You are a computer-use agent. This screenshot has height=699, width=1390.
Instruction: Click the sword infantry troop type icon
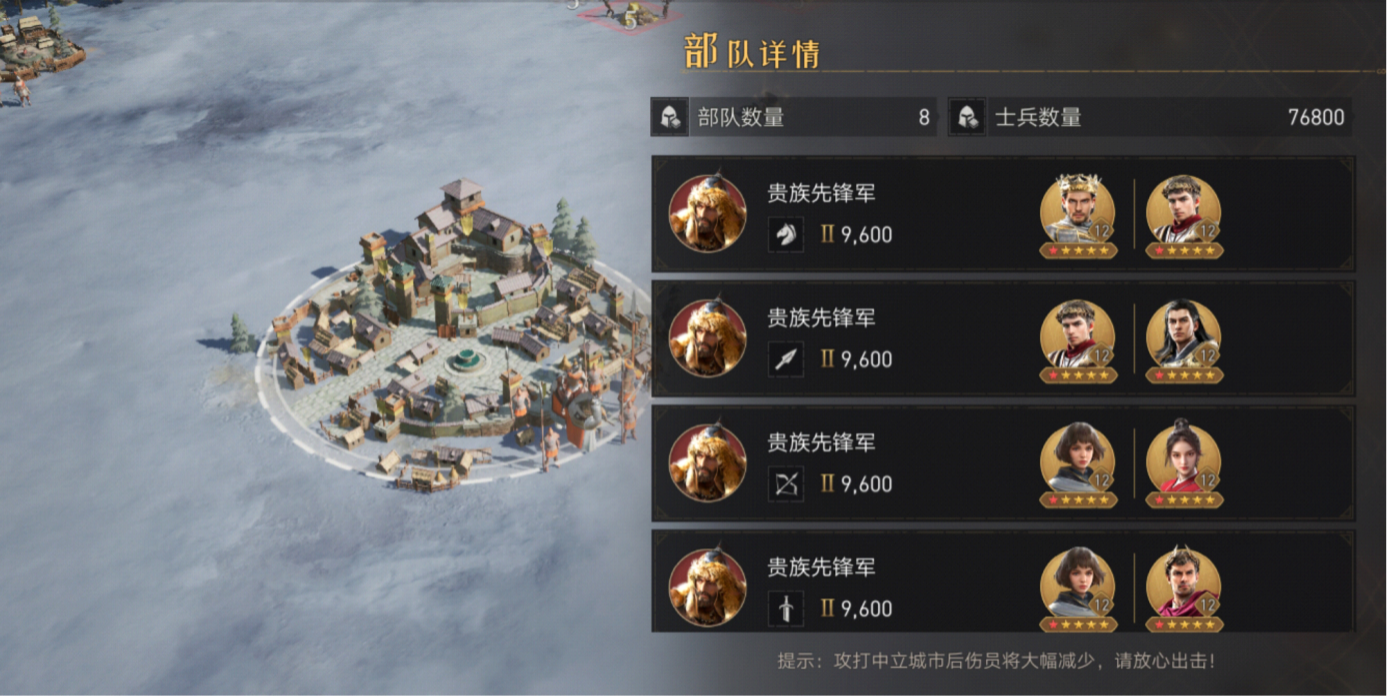tap(786, 608)
